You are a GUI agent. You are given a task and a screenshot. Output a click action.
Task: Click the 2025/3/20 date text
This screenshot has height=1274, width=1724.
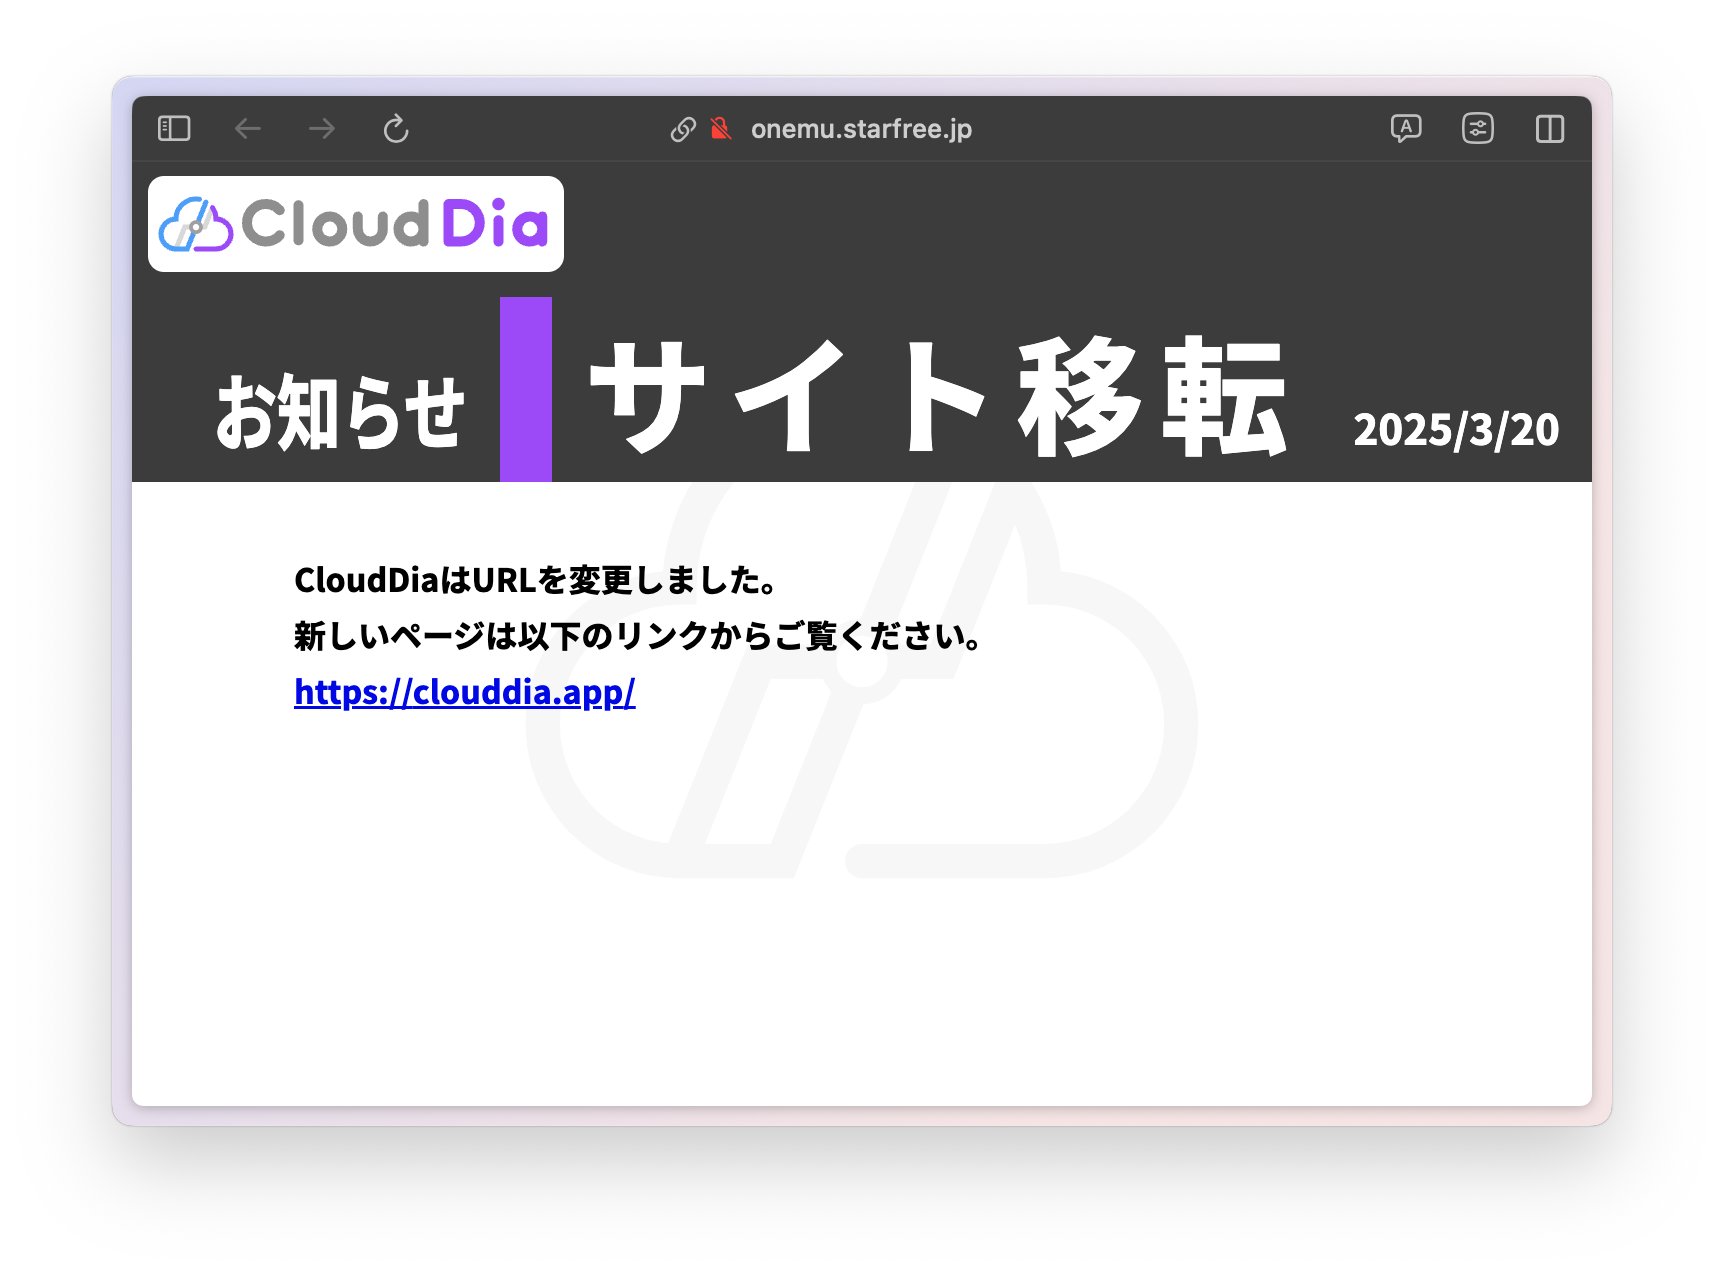[1456, 430]
